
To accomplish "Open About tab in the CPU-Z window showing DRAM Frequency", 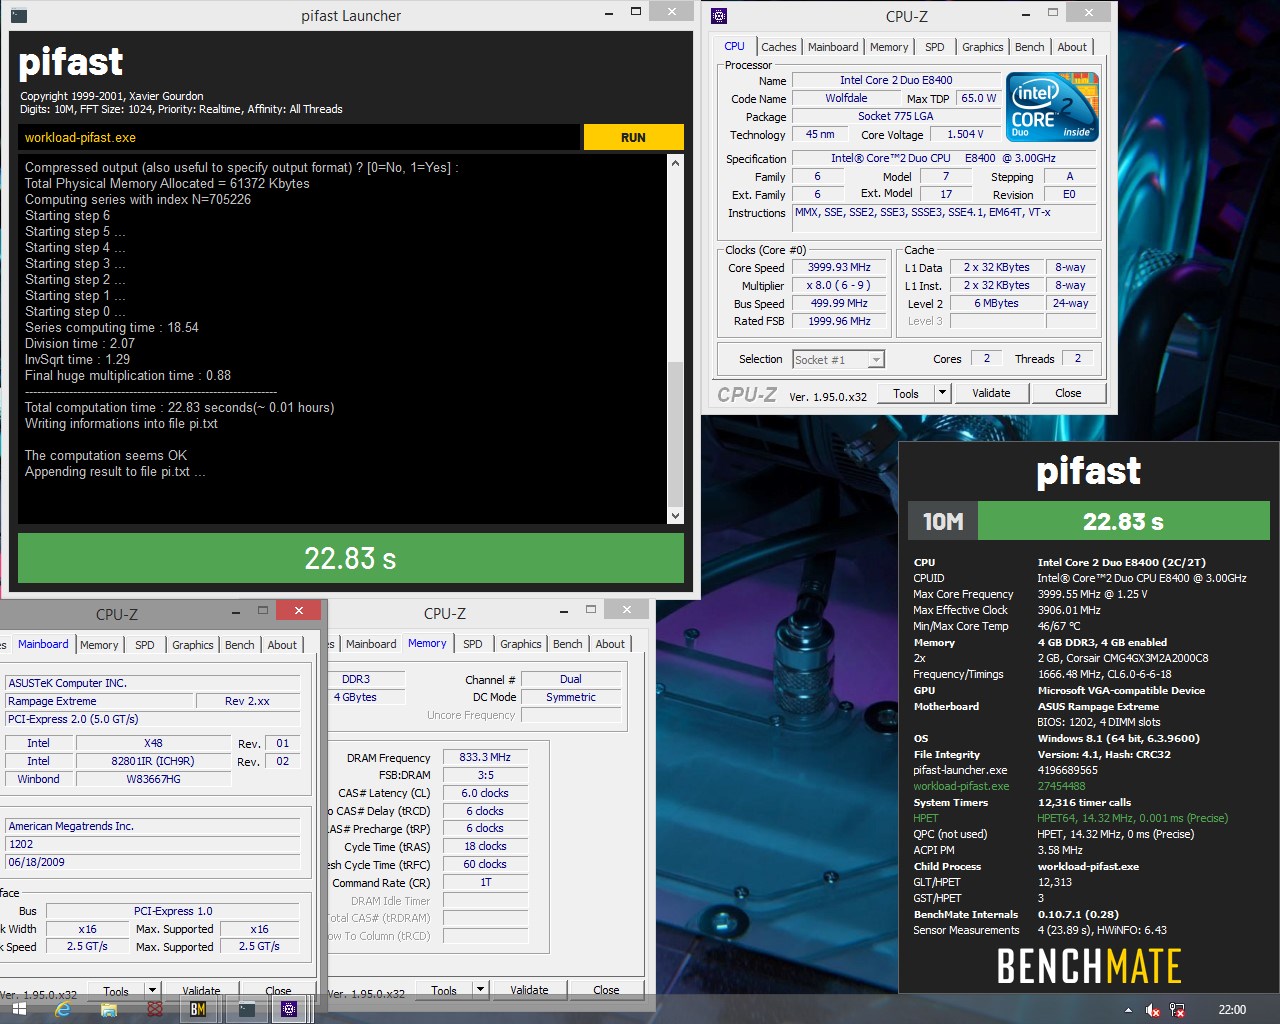I will click(610, 644).
